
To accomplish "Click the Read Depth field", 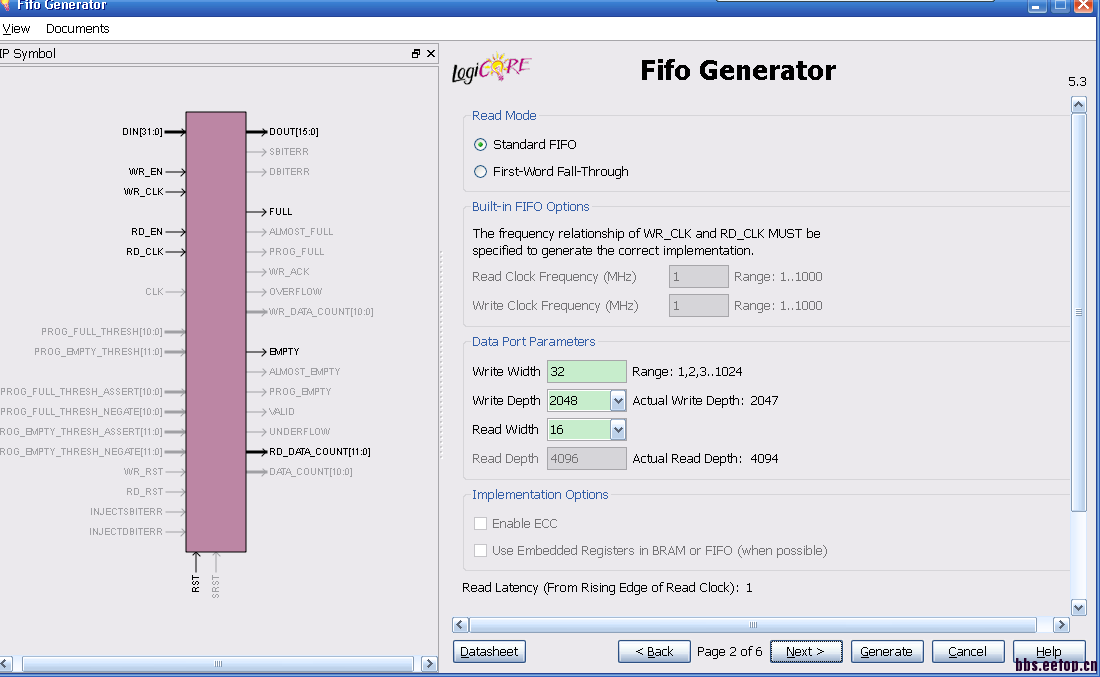I will [586, 459].
